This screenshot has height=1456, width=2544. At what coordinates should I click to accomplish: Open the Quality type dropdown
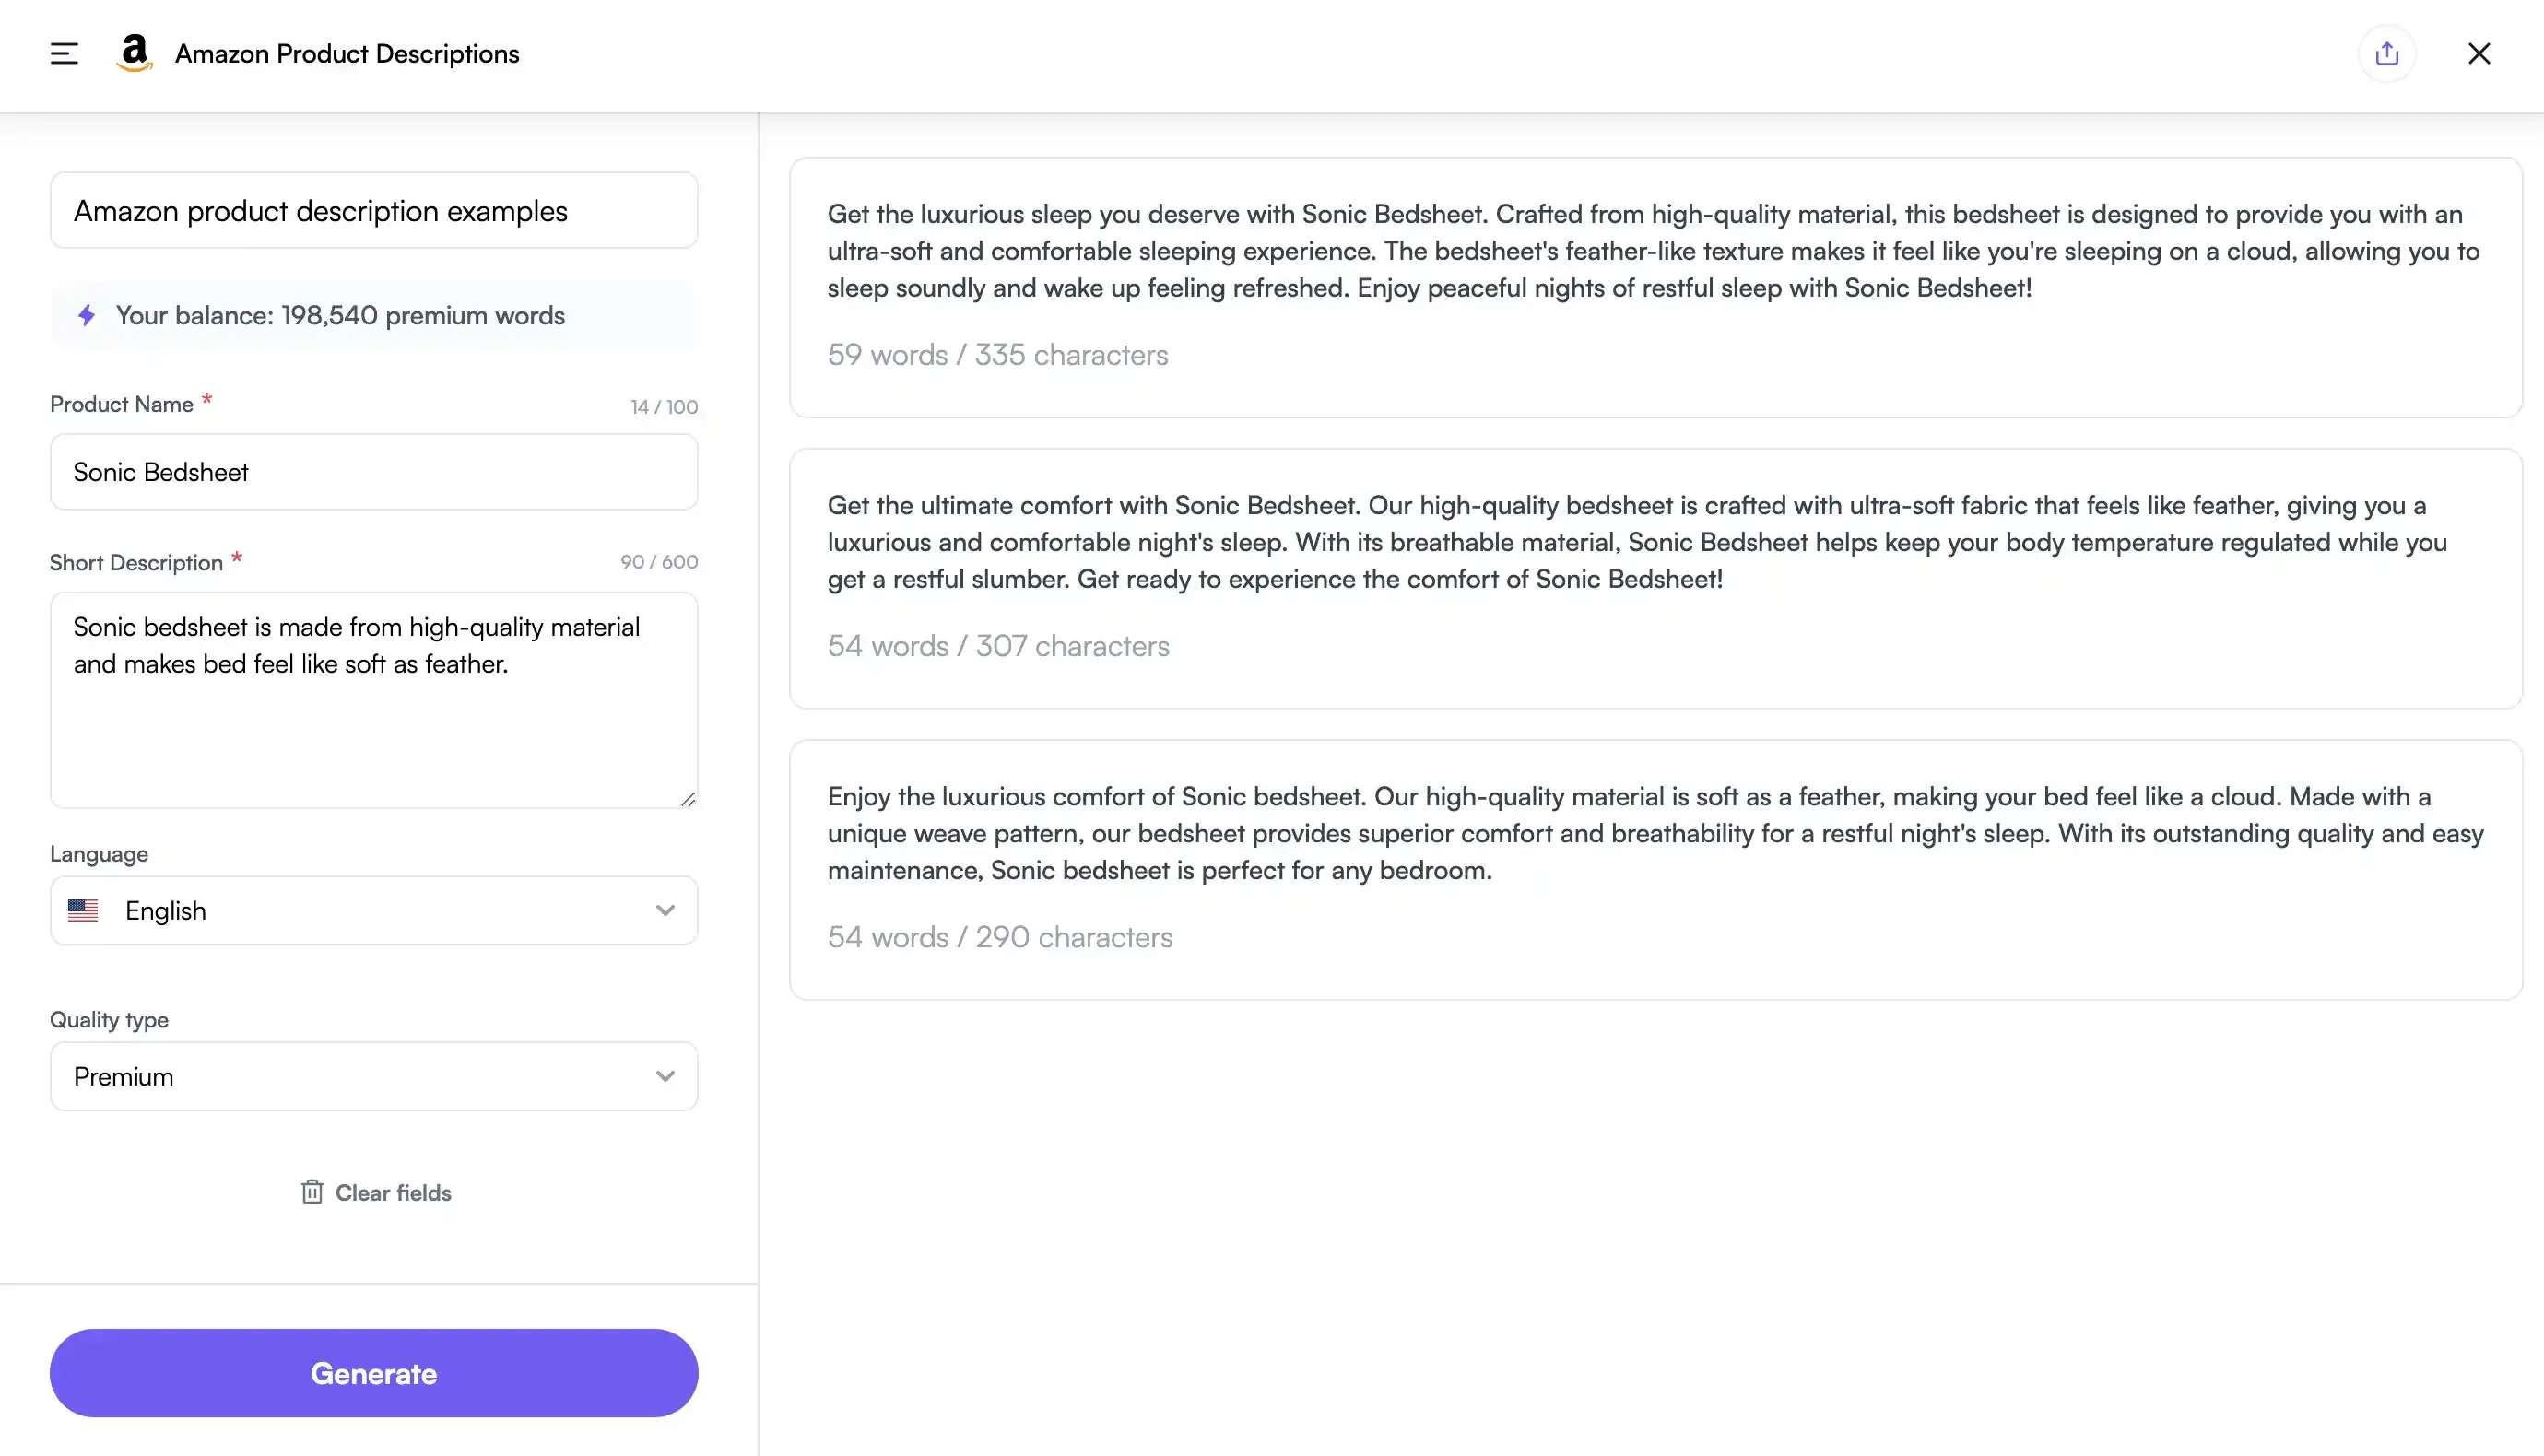(x=373, y=1076)
